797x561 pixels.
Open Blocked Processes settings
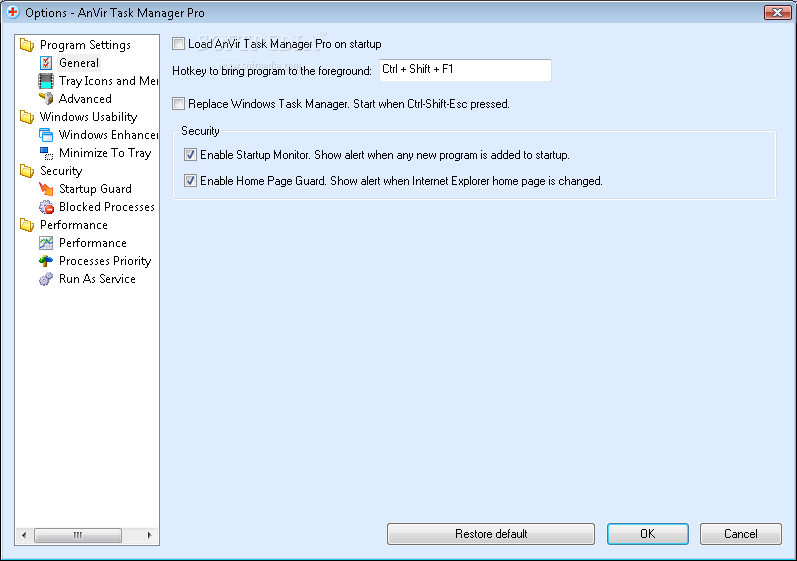107,207
